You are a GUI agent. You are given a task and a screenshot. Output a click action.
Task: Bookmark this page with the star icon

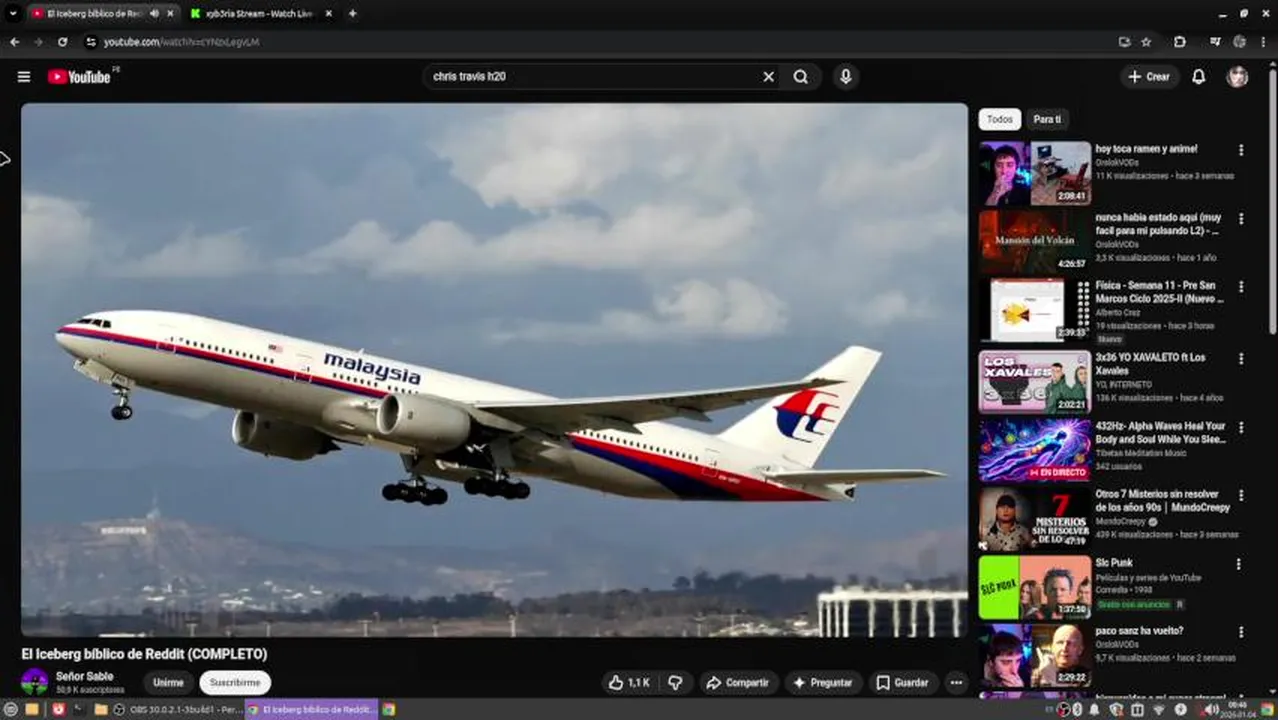click(x=1146, y=42)
